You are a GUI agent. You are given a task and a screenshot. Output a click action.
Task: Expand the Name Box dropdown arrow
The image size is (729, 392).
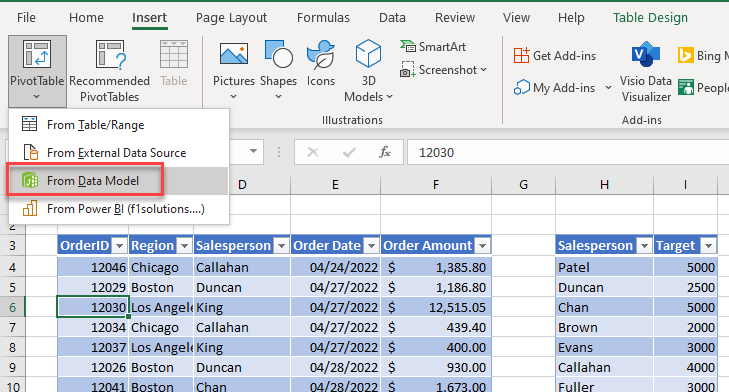point(253,152)
